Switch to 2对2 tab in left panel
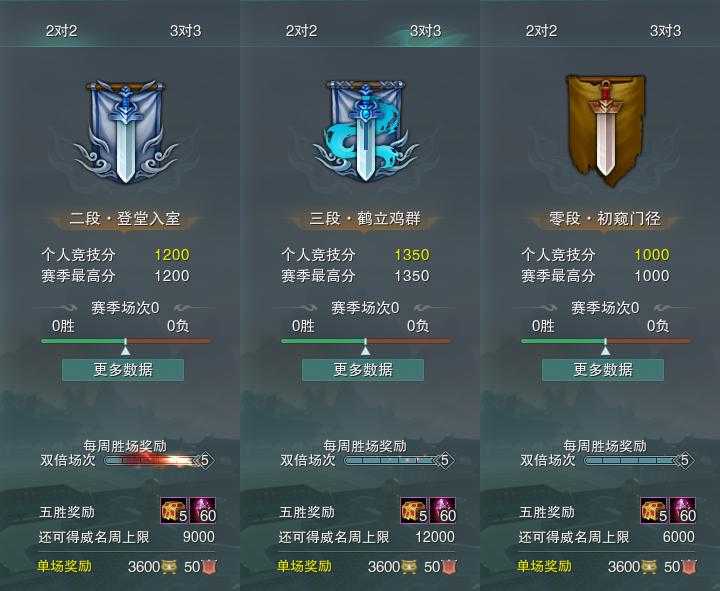This screenshot has width=720, height=591. (x=61, y=31)
